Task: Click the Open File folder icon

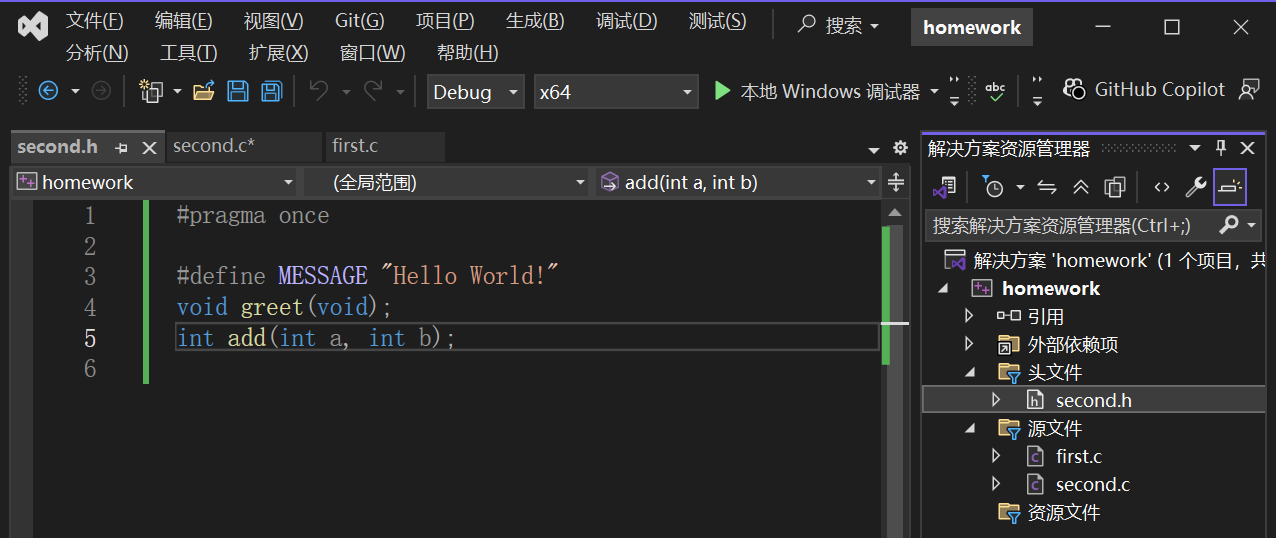Action: point(204,91)
